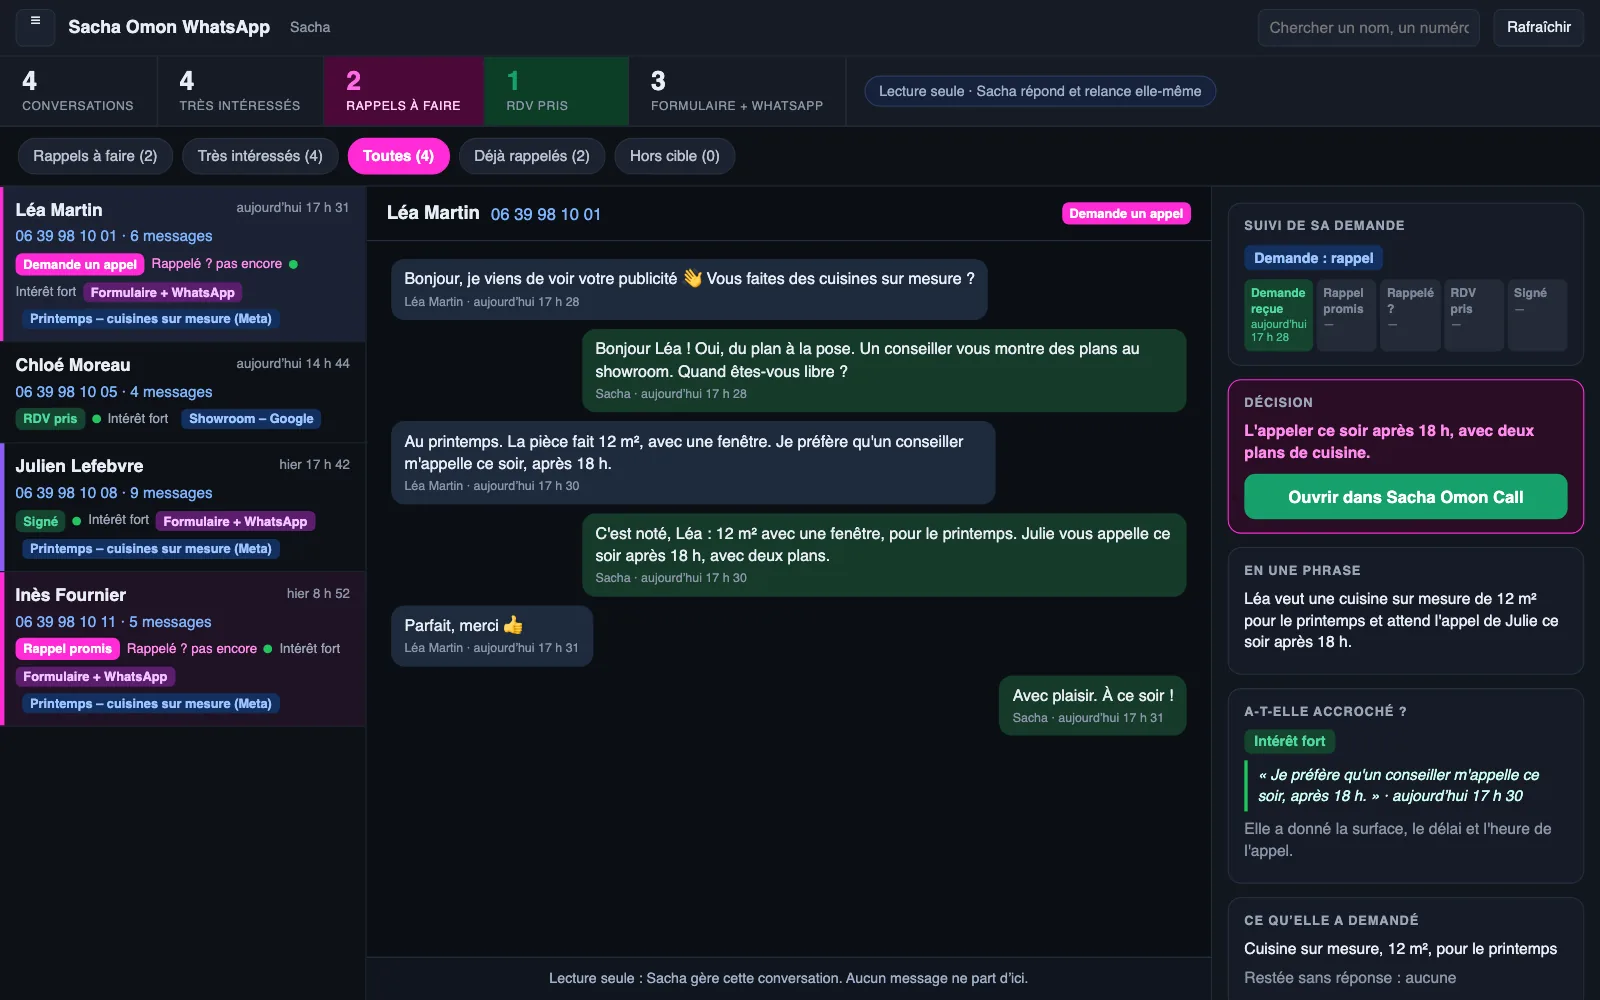Filter by Hors cible (0)
Image resolution: width=1600 pixels, height=1000 pixels.
pos(675,156)
